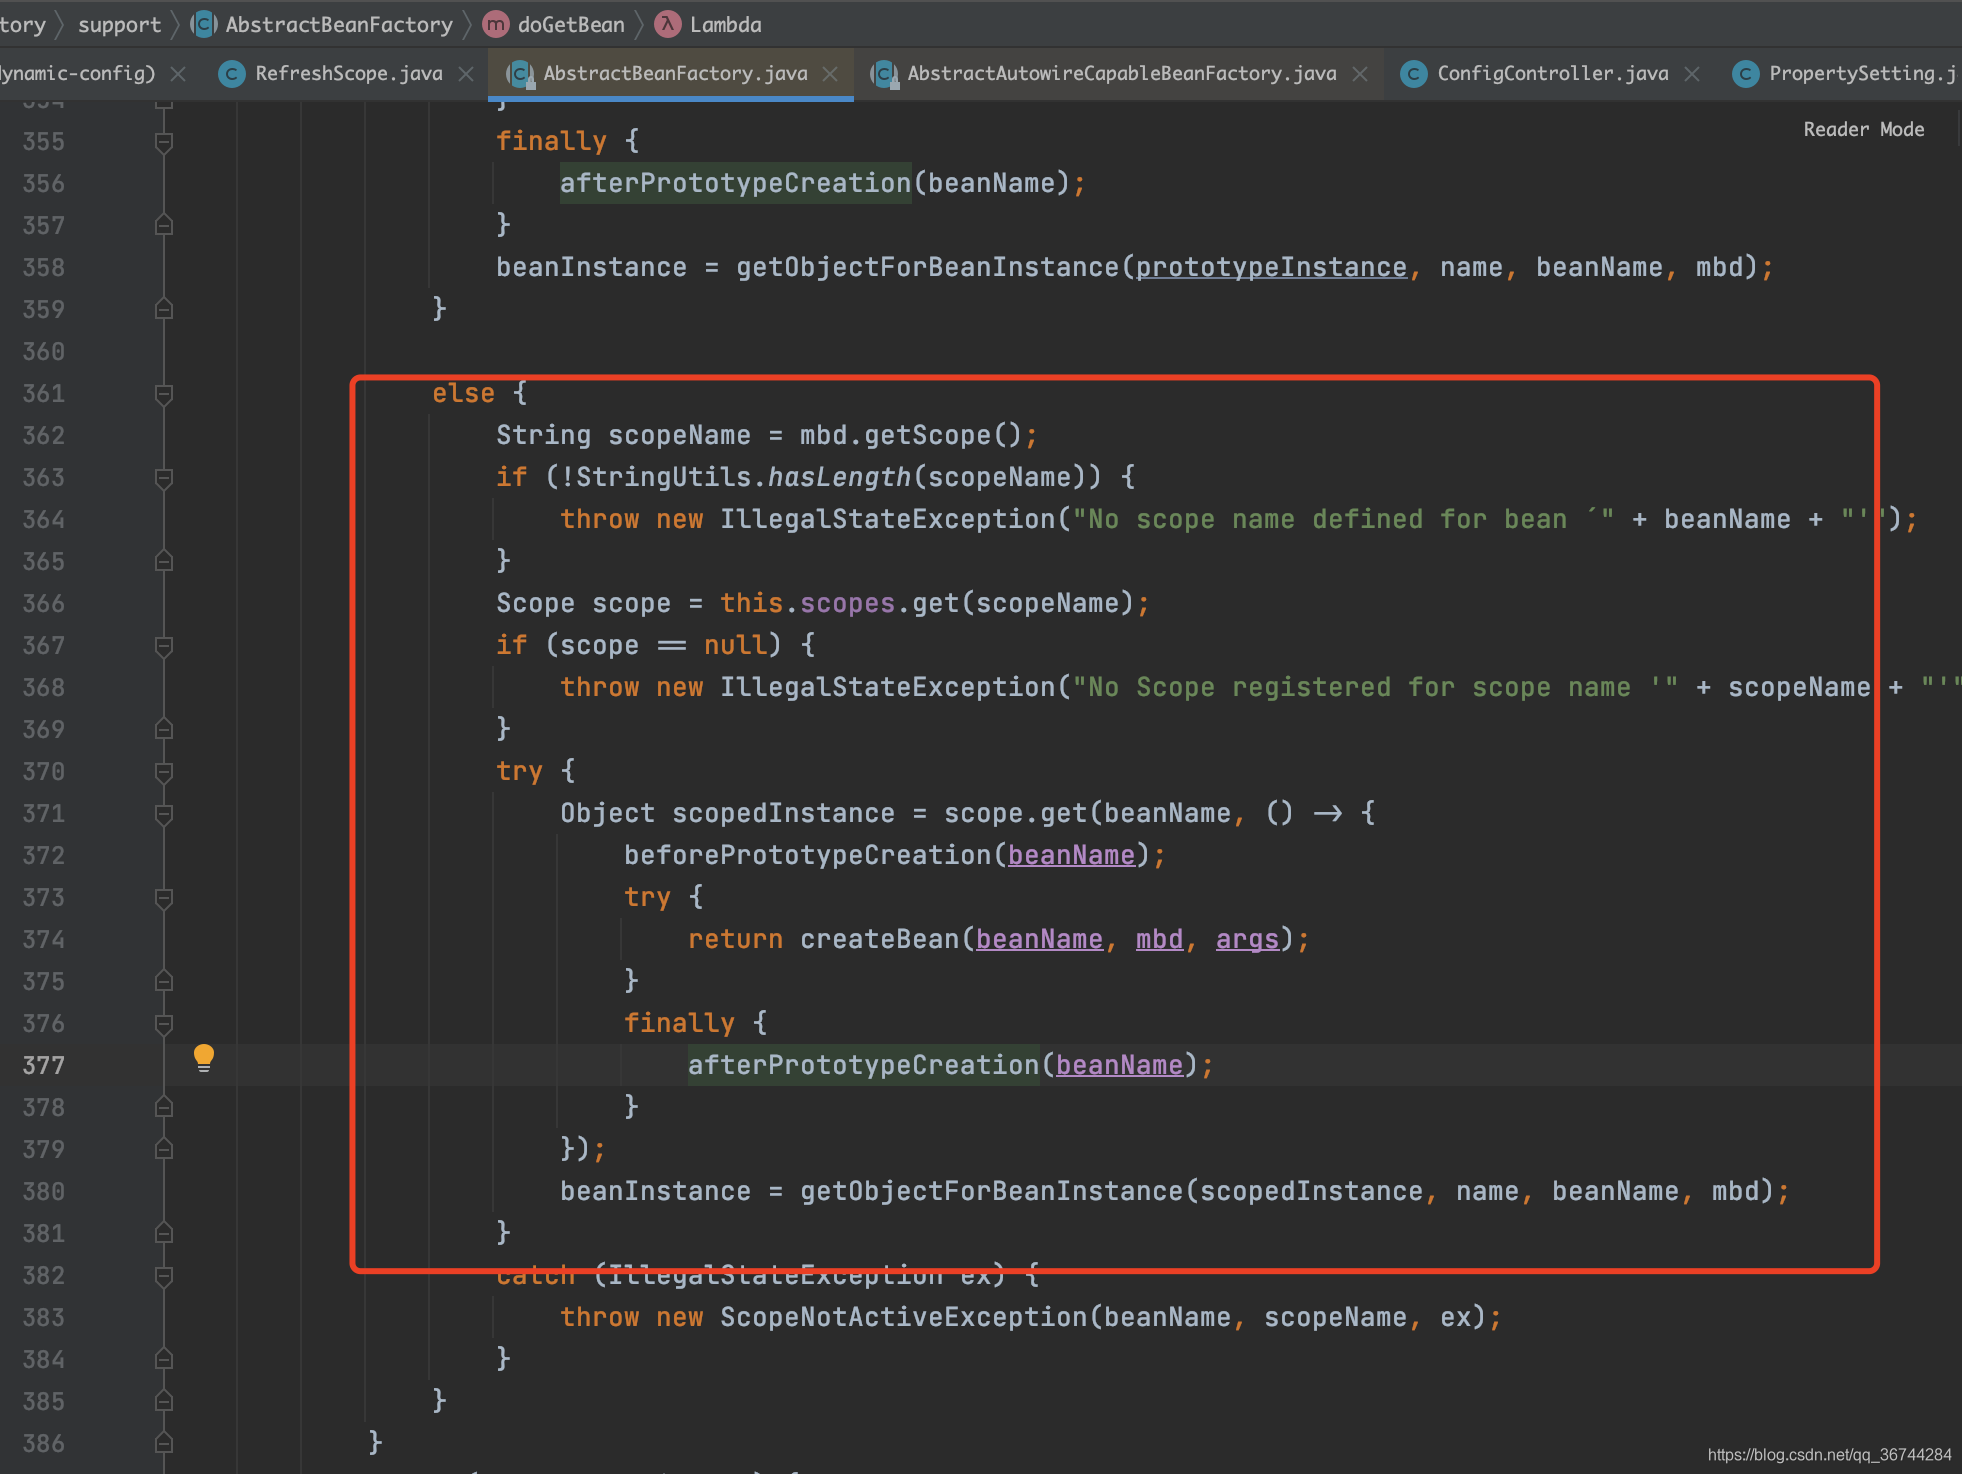Collapse the else block at line 361
The width and height of the screenshot is (1962, 1474).
(x=164, y=394)
